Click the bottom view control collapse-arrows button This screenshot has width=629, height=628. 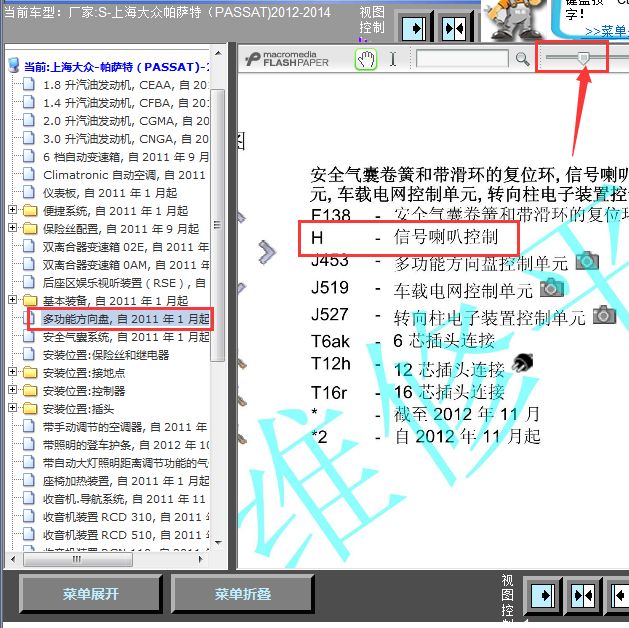(583, 596)
